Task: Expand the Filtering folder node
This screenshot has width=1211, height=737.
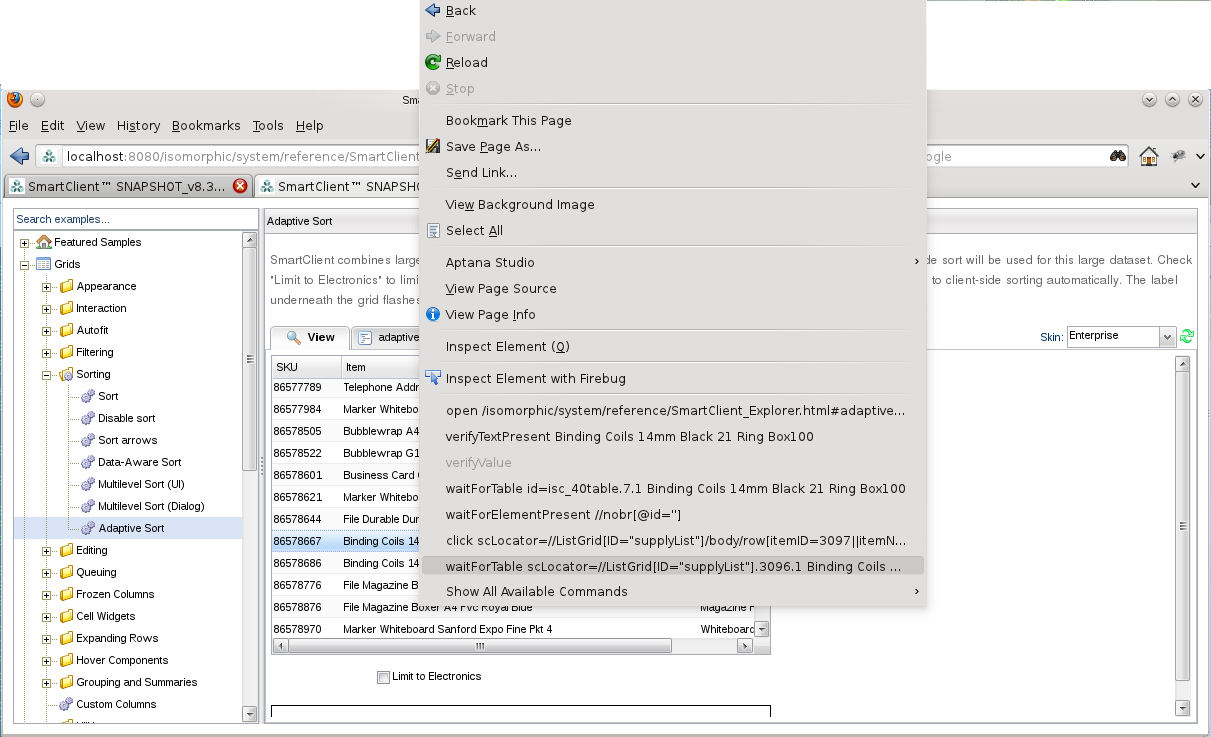Action: pos(47,352)
